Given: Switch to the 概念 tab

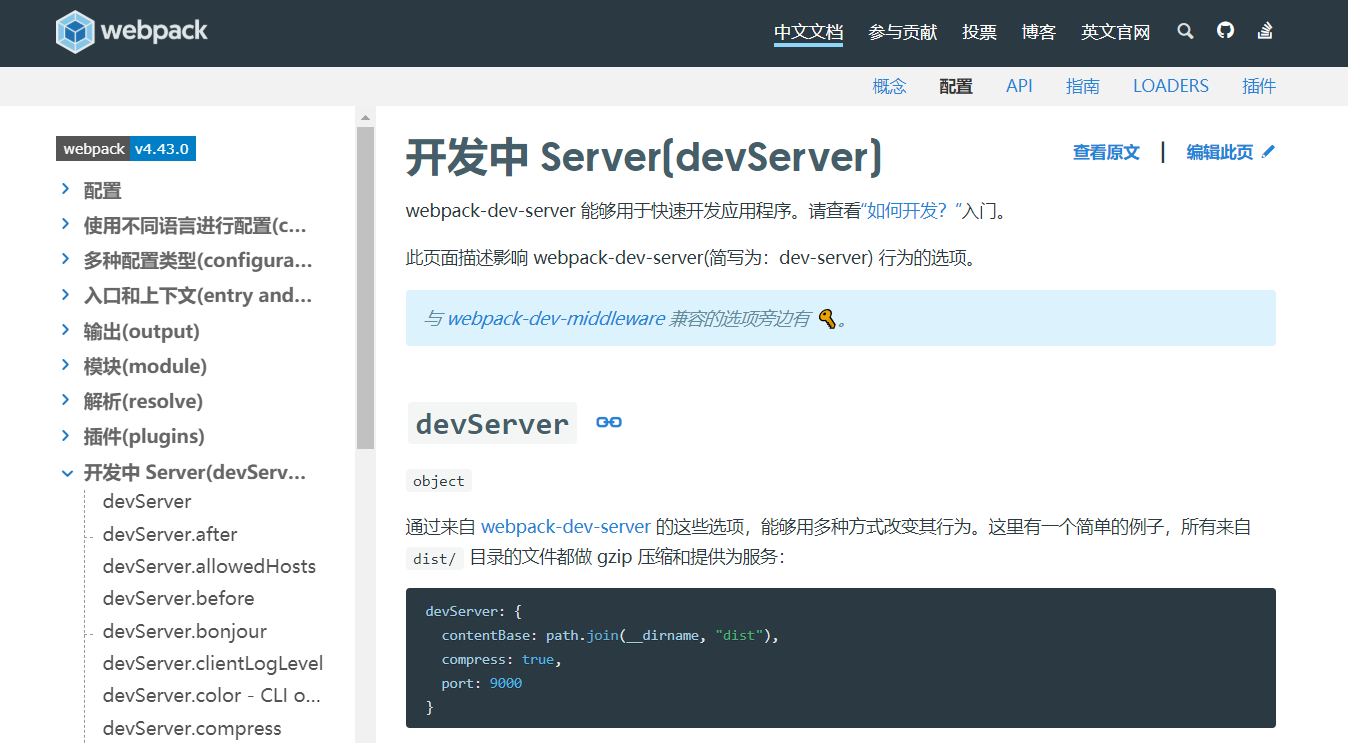Looking at the screenshot, I should pyautogui.click(x=889, y=86).
